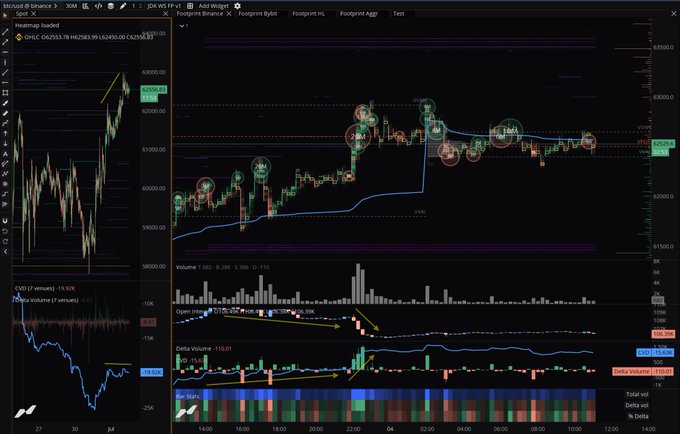Open the database stack icon
The height and width of the screenshot is (434, 680).
[x=111, y=6]
